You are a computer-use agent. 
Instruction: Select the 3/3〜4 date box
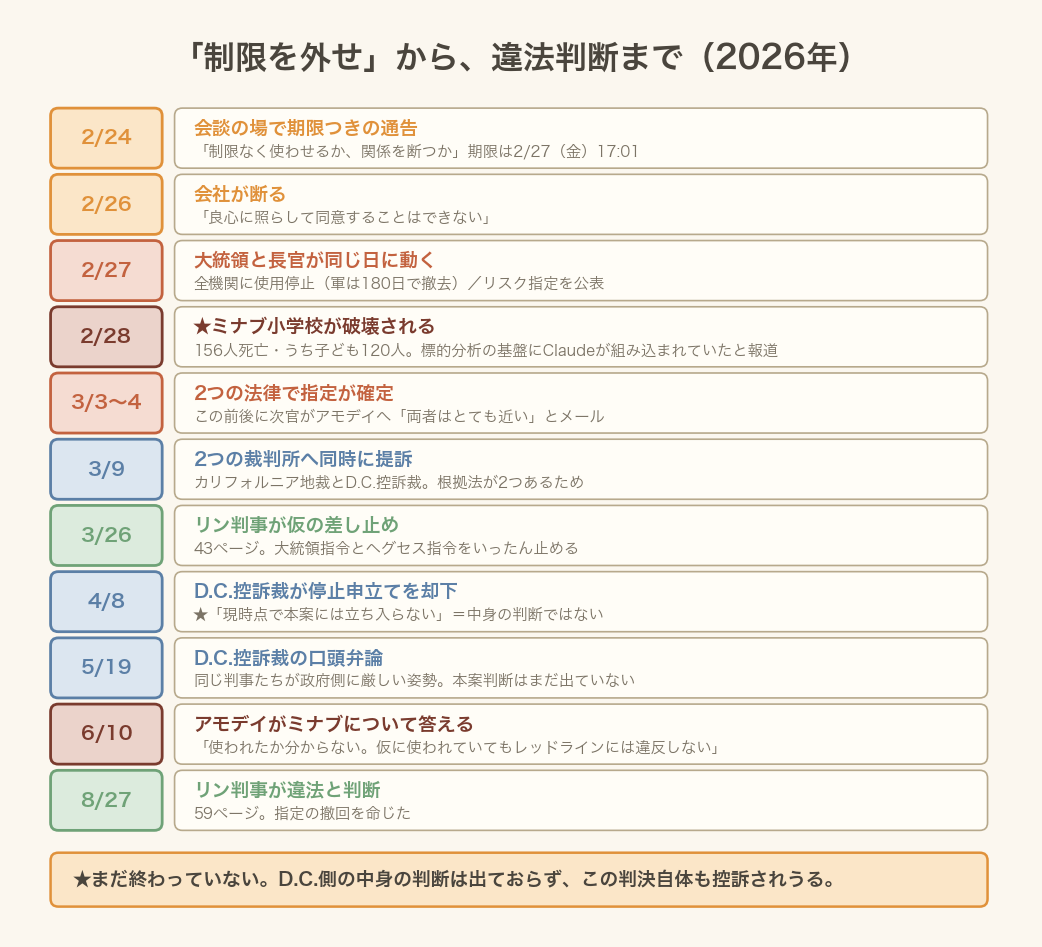point(106,403)
